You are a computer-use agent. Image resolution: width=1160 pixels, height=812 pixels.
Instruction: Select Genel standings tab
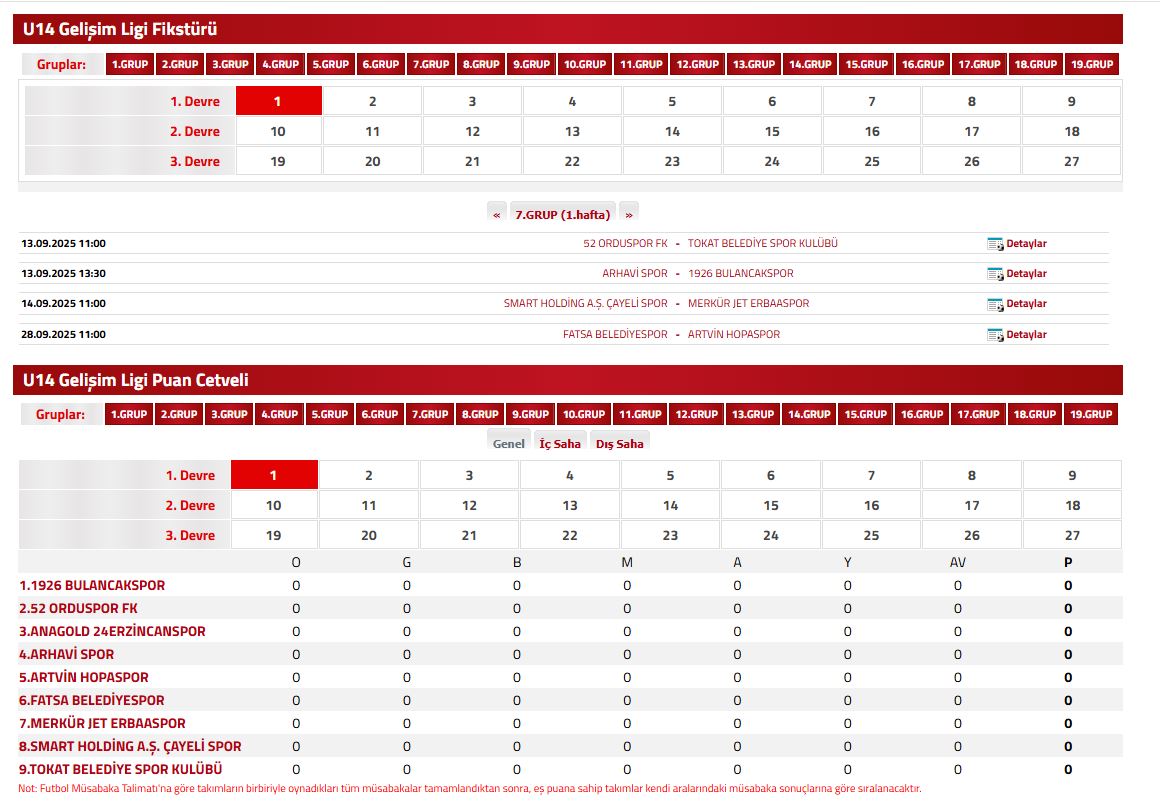tap(508, 444)
